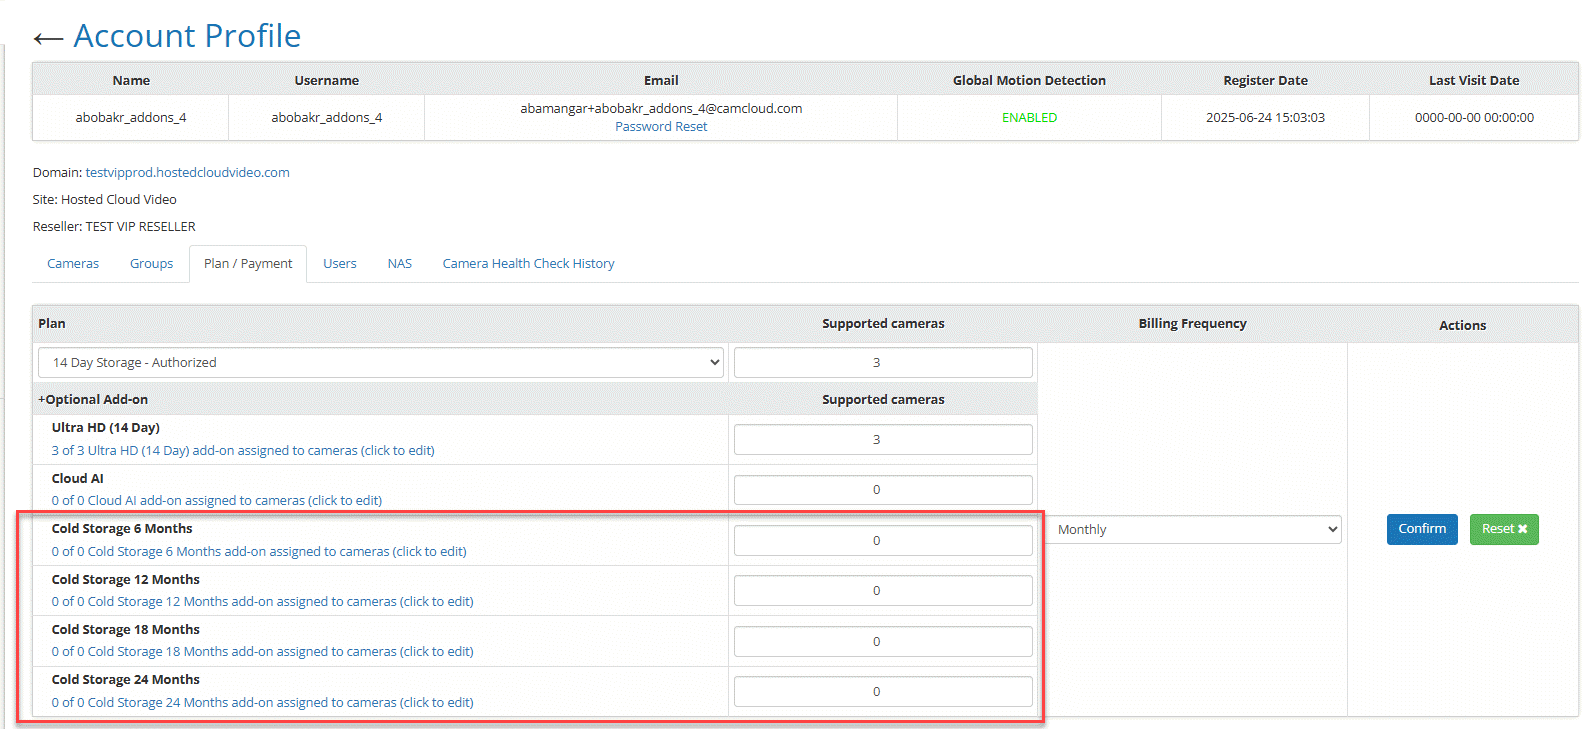Click the Register Date column header

coord(1265,81)
